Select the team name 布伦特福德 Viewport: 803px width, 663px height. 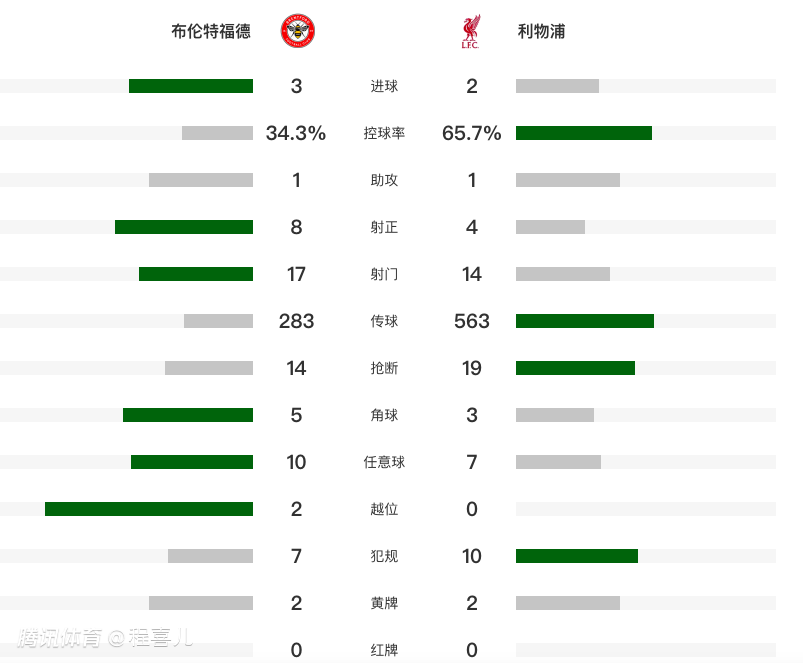[210, 32]
